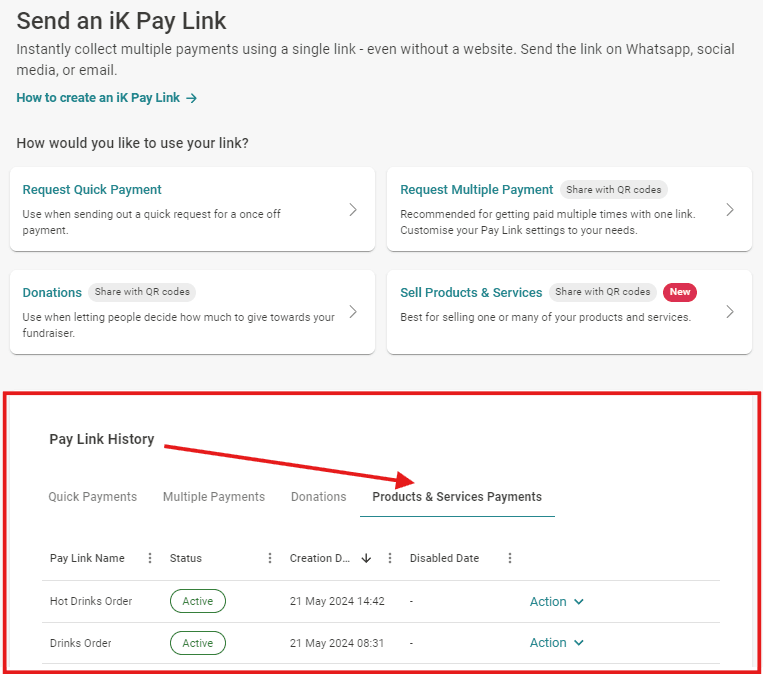Click the Request Multiple Payment chevron arrow
Viewport: 763px width, 674px height.
point(730,209)
